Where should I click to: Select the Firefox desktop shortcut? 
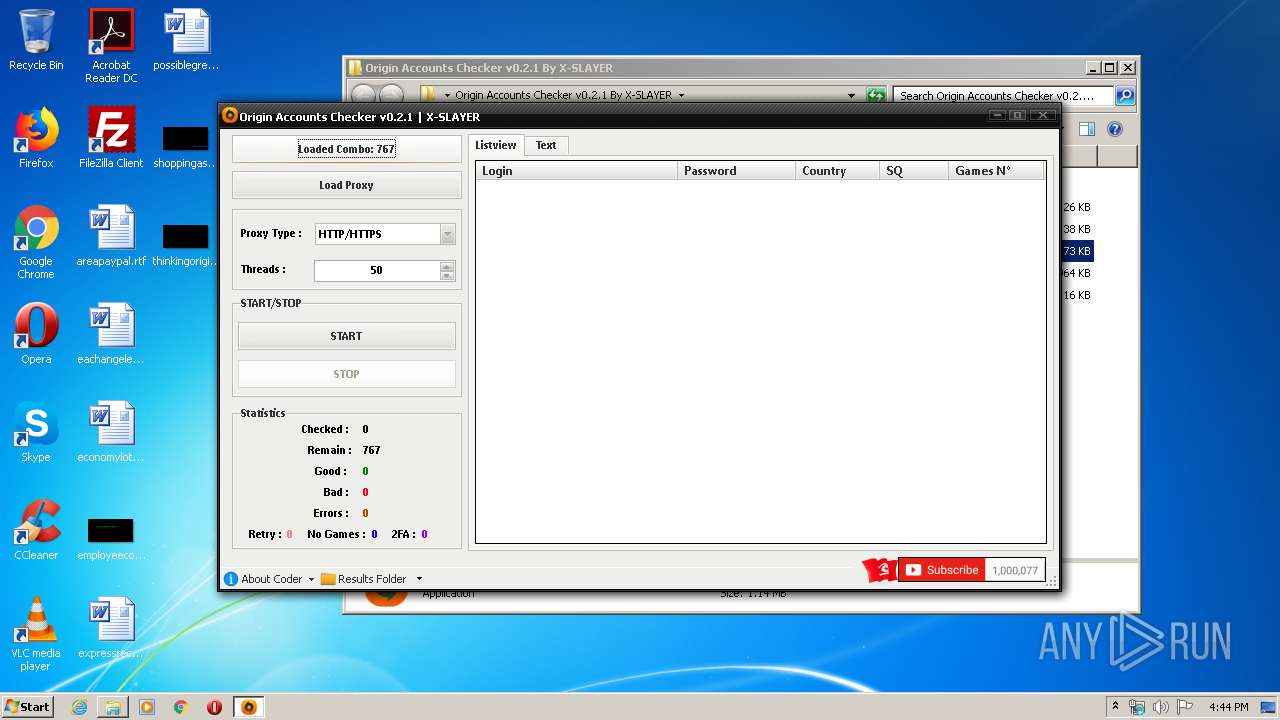point(36,139)
